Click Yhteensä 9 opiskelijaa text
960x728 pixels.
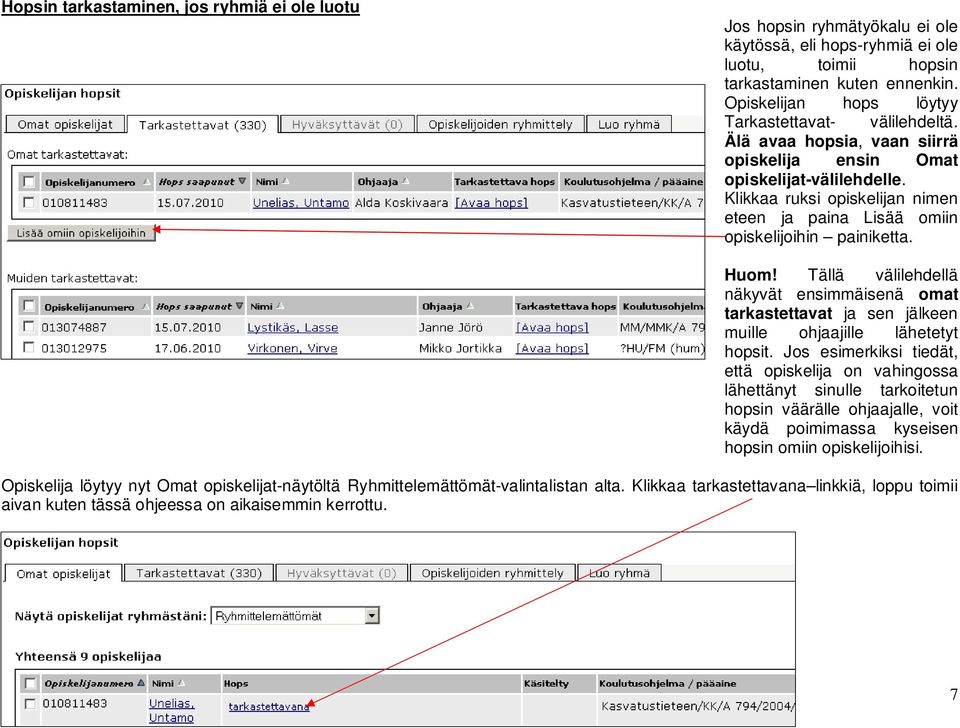(88, 656)
